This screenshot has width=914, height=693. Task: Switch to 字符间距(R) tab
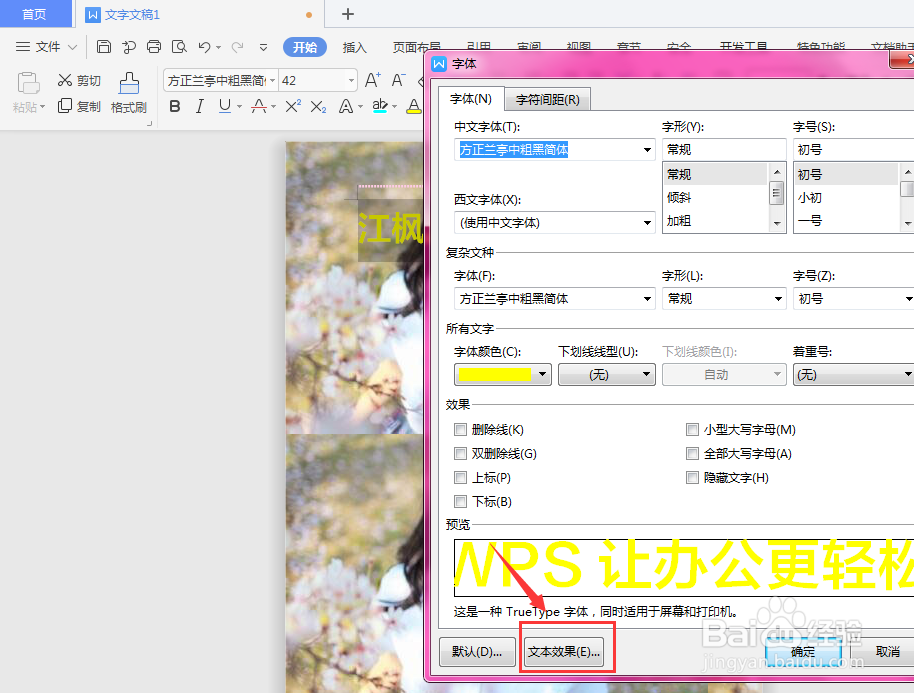click(547, 100)
